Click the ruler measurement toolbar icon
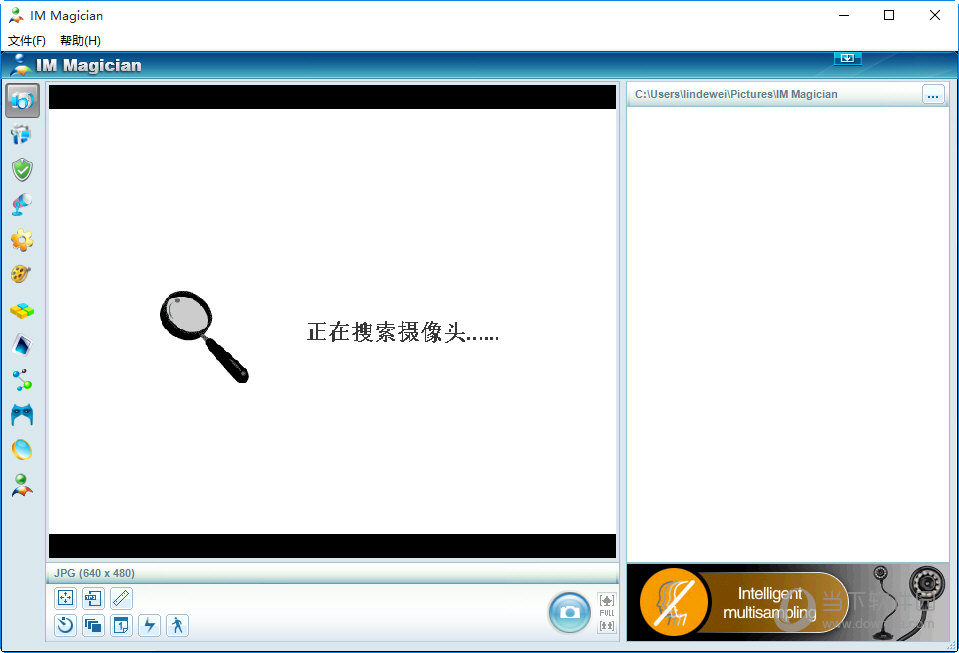This screenshot has height=653, width=959. point(121,598)
